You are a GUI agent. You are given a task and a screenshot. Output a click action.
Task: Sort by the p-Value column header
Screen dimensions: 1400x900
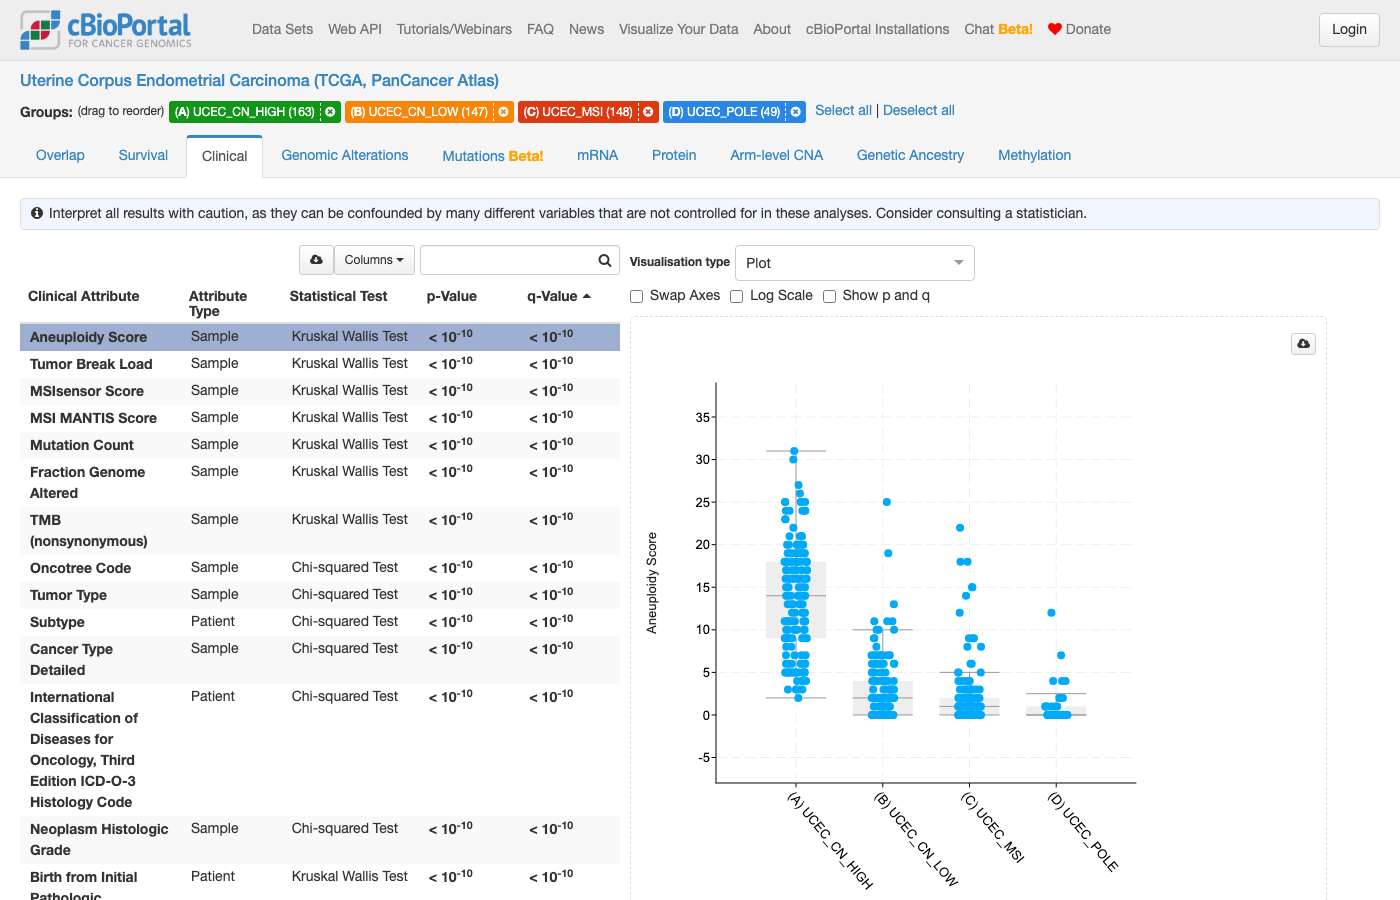451,296
